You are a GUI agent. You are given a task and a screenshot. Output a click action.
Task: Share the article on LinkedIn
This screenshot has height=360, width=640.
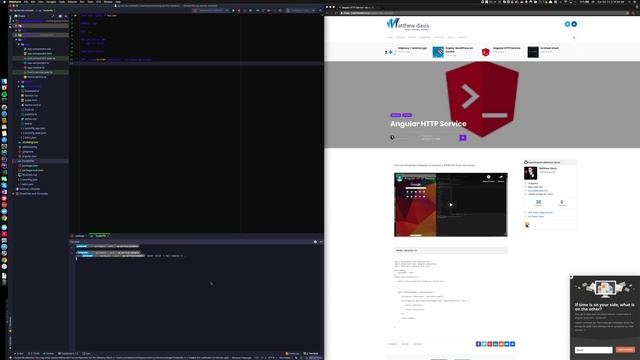click(x=496, y=344)
